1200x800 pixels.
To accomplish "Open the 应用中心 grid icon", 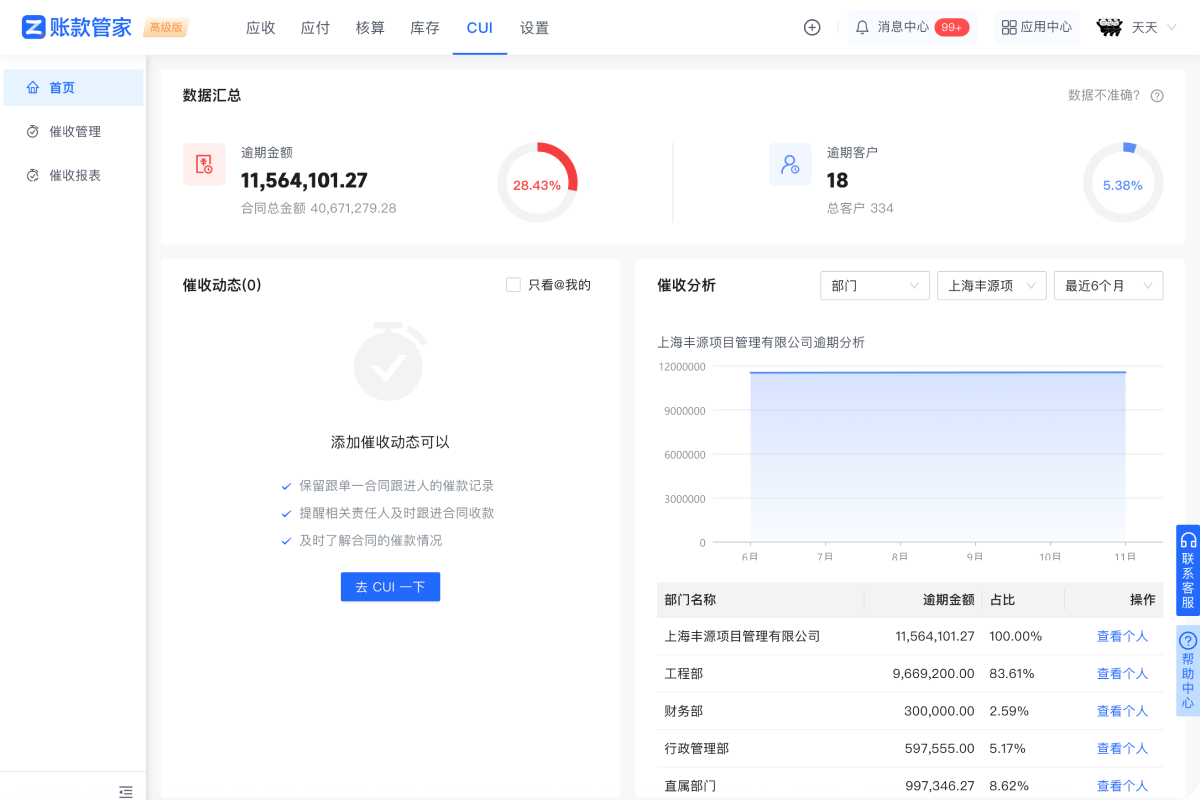I will pos(1009,28).
